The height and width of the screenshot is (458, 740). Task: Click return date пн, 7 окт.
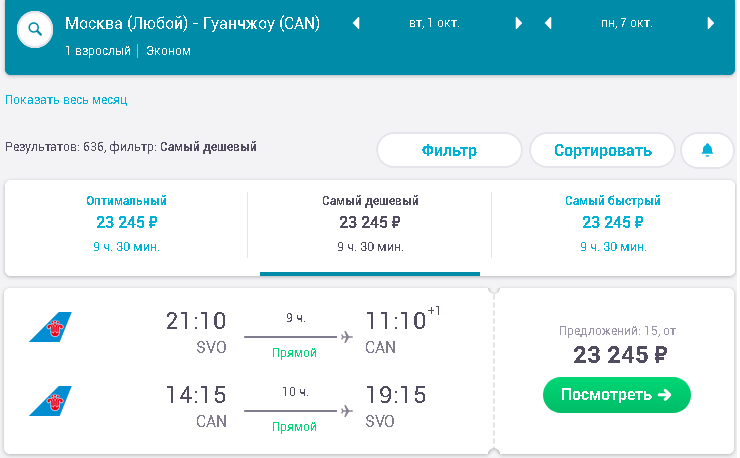[x=627, y=23]
